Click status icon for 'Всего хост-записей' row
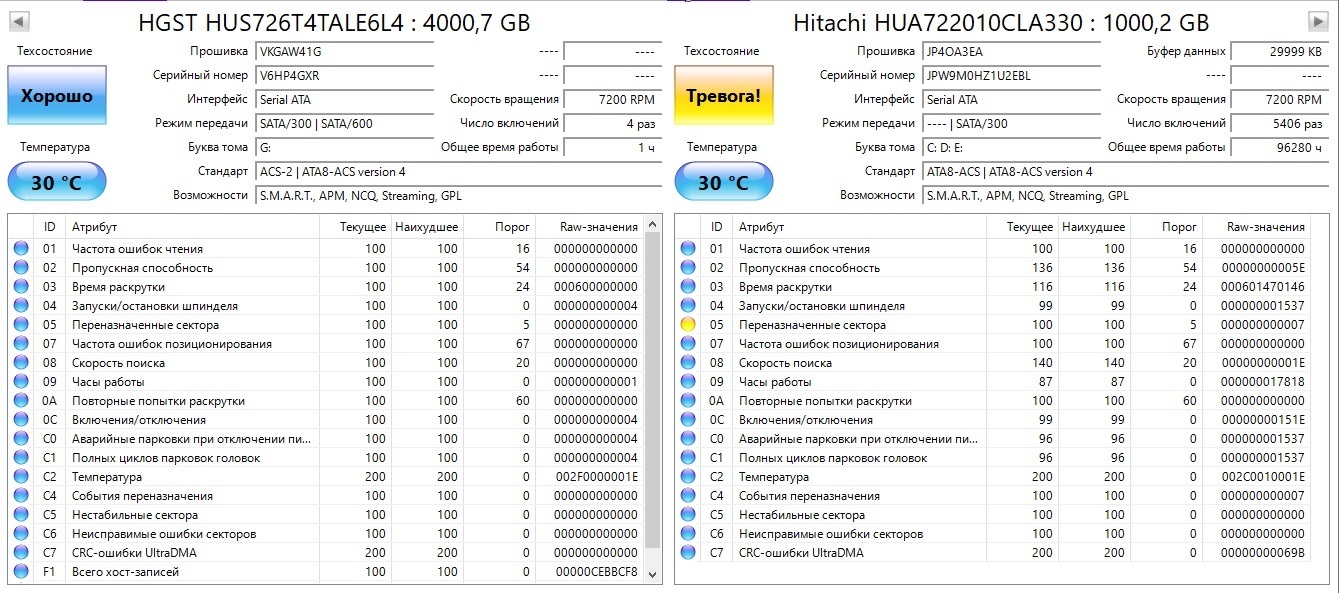This screenshot has width=1339, height=593. point(21,572)
